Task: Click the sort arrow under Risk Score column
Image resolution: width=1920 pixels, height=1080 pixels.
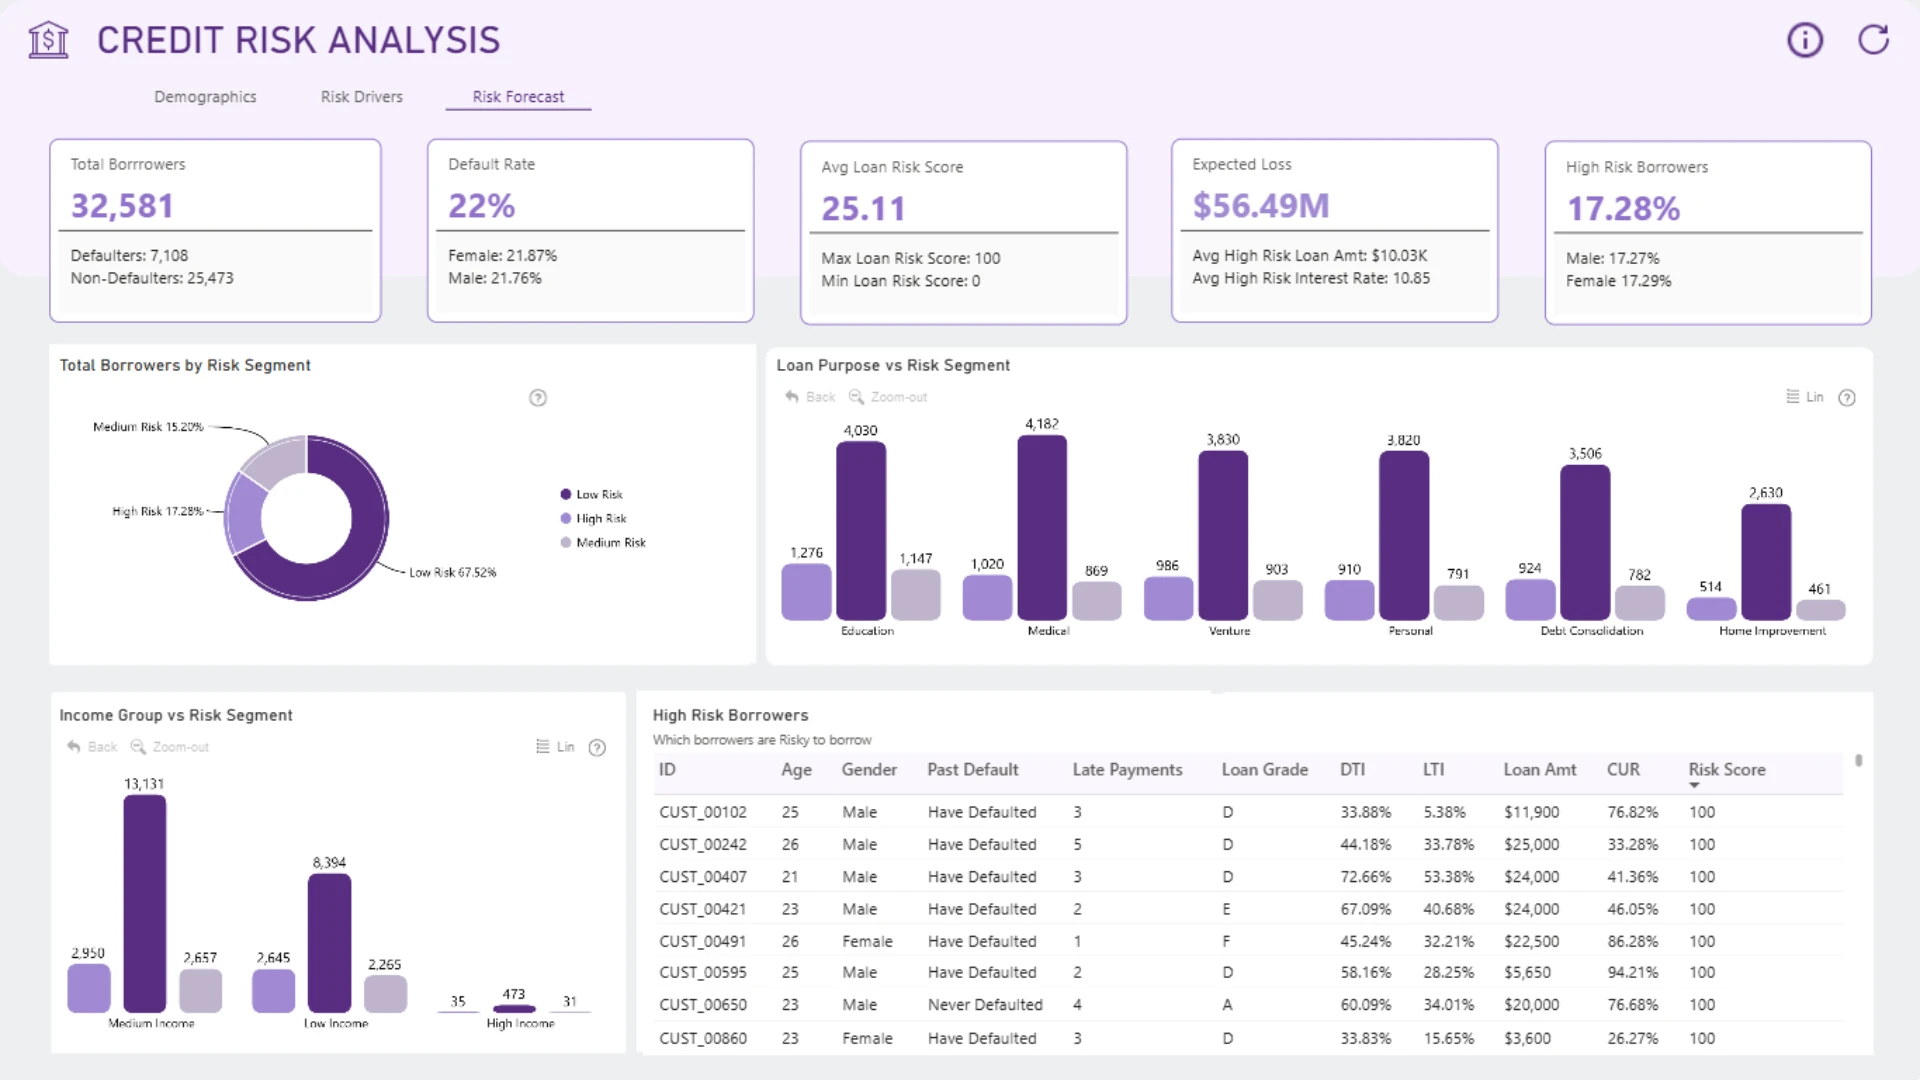Action: pos(1694,786)
